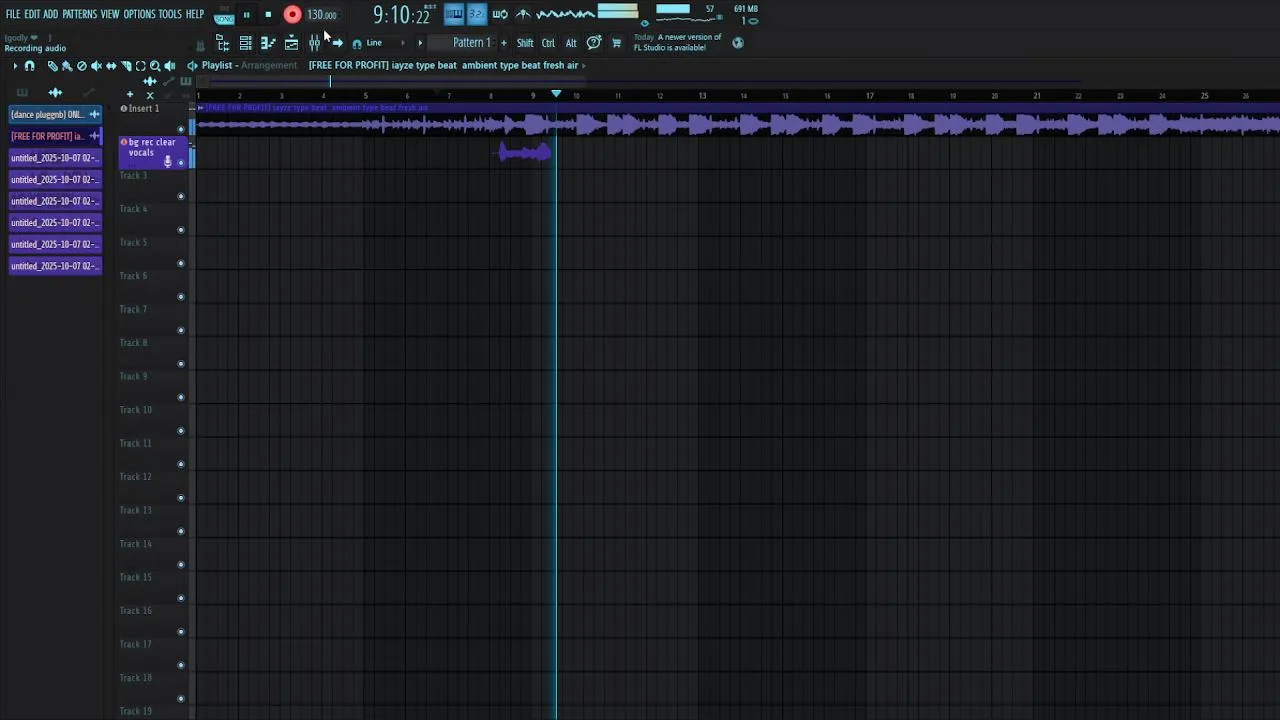The height and width of the screenshot is (720, 1280).
Task: Pause playback with pause button
Action: click(246, 14)
